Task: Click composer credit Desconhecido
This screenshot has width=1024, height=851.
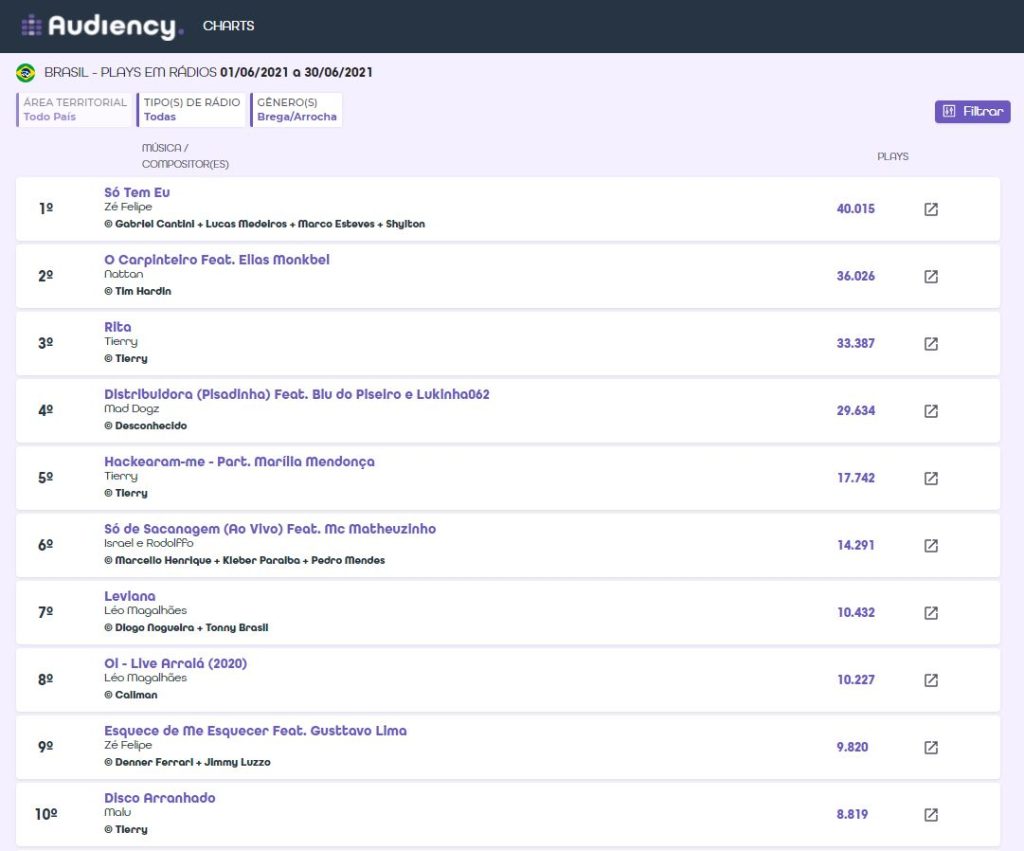Action: [x=146, y=426]
